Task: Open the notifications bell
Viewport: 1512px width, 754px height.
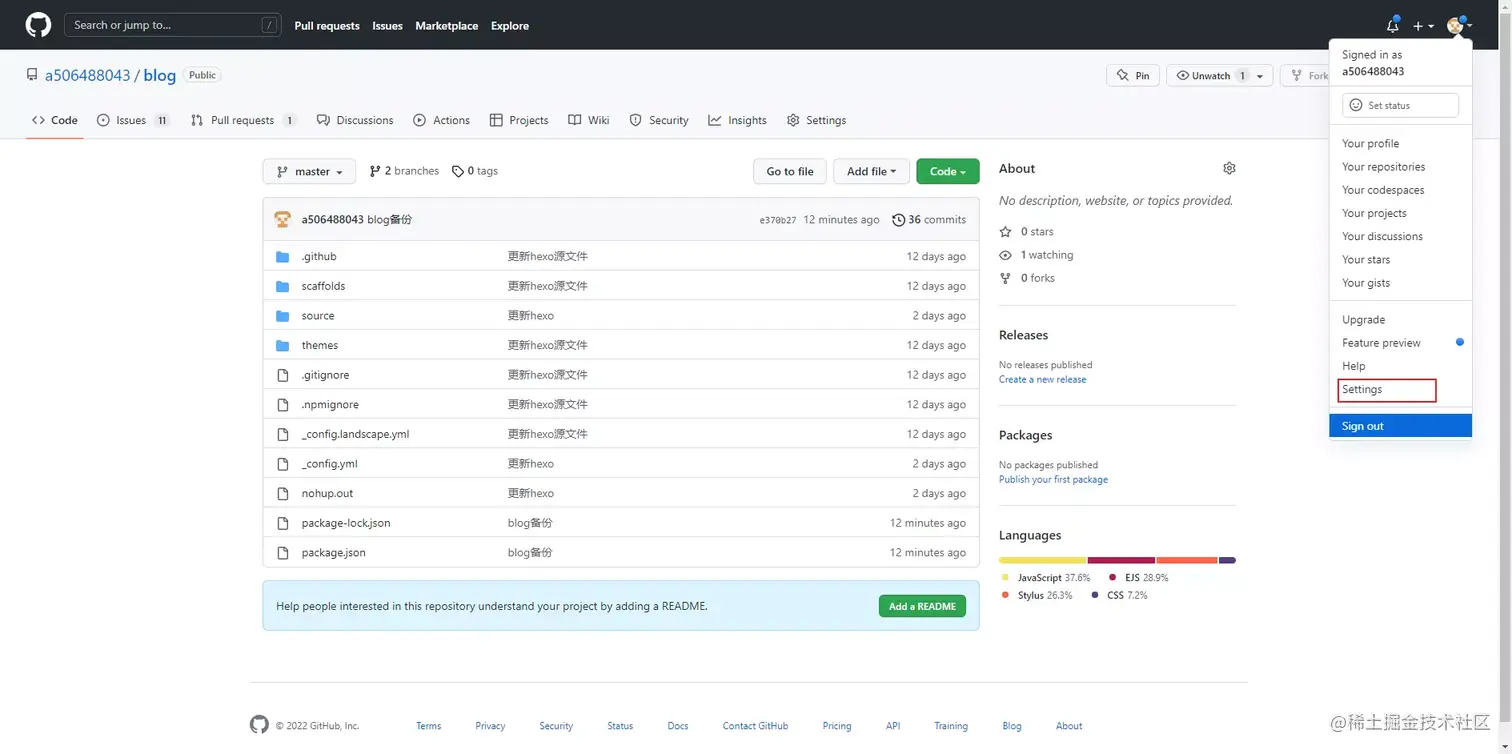Action: (x=1392, y=26)
